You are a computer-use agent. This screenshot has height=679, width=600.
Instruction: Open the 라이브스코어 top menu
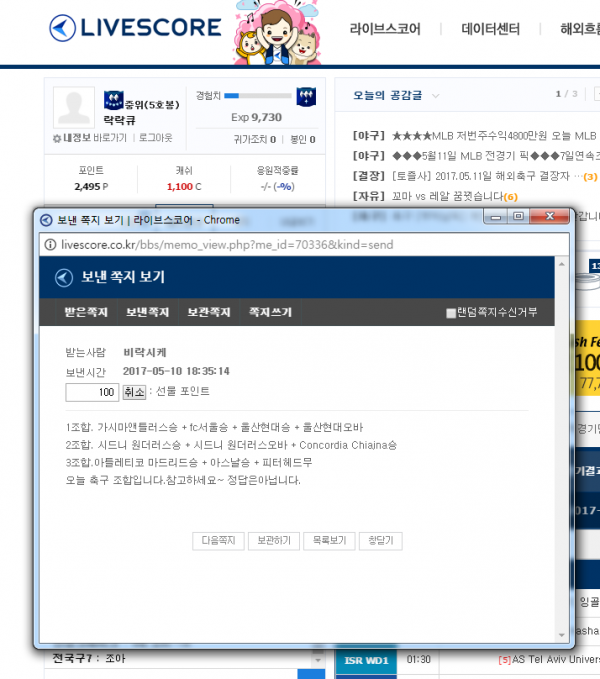(x=385, y=29)
